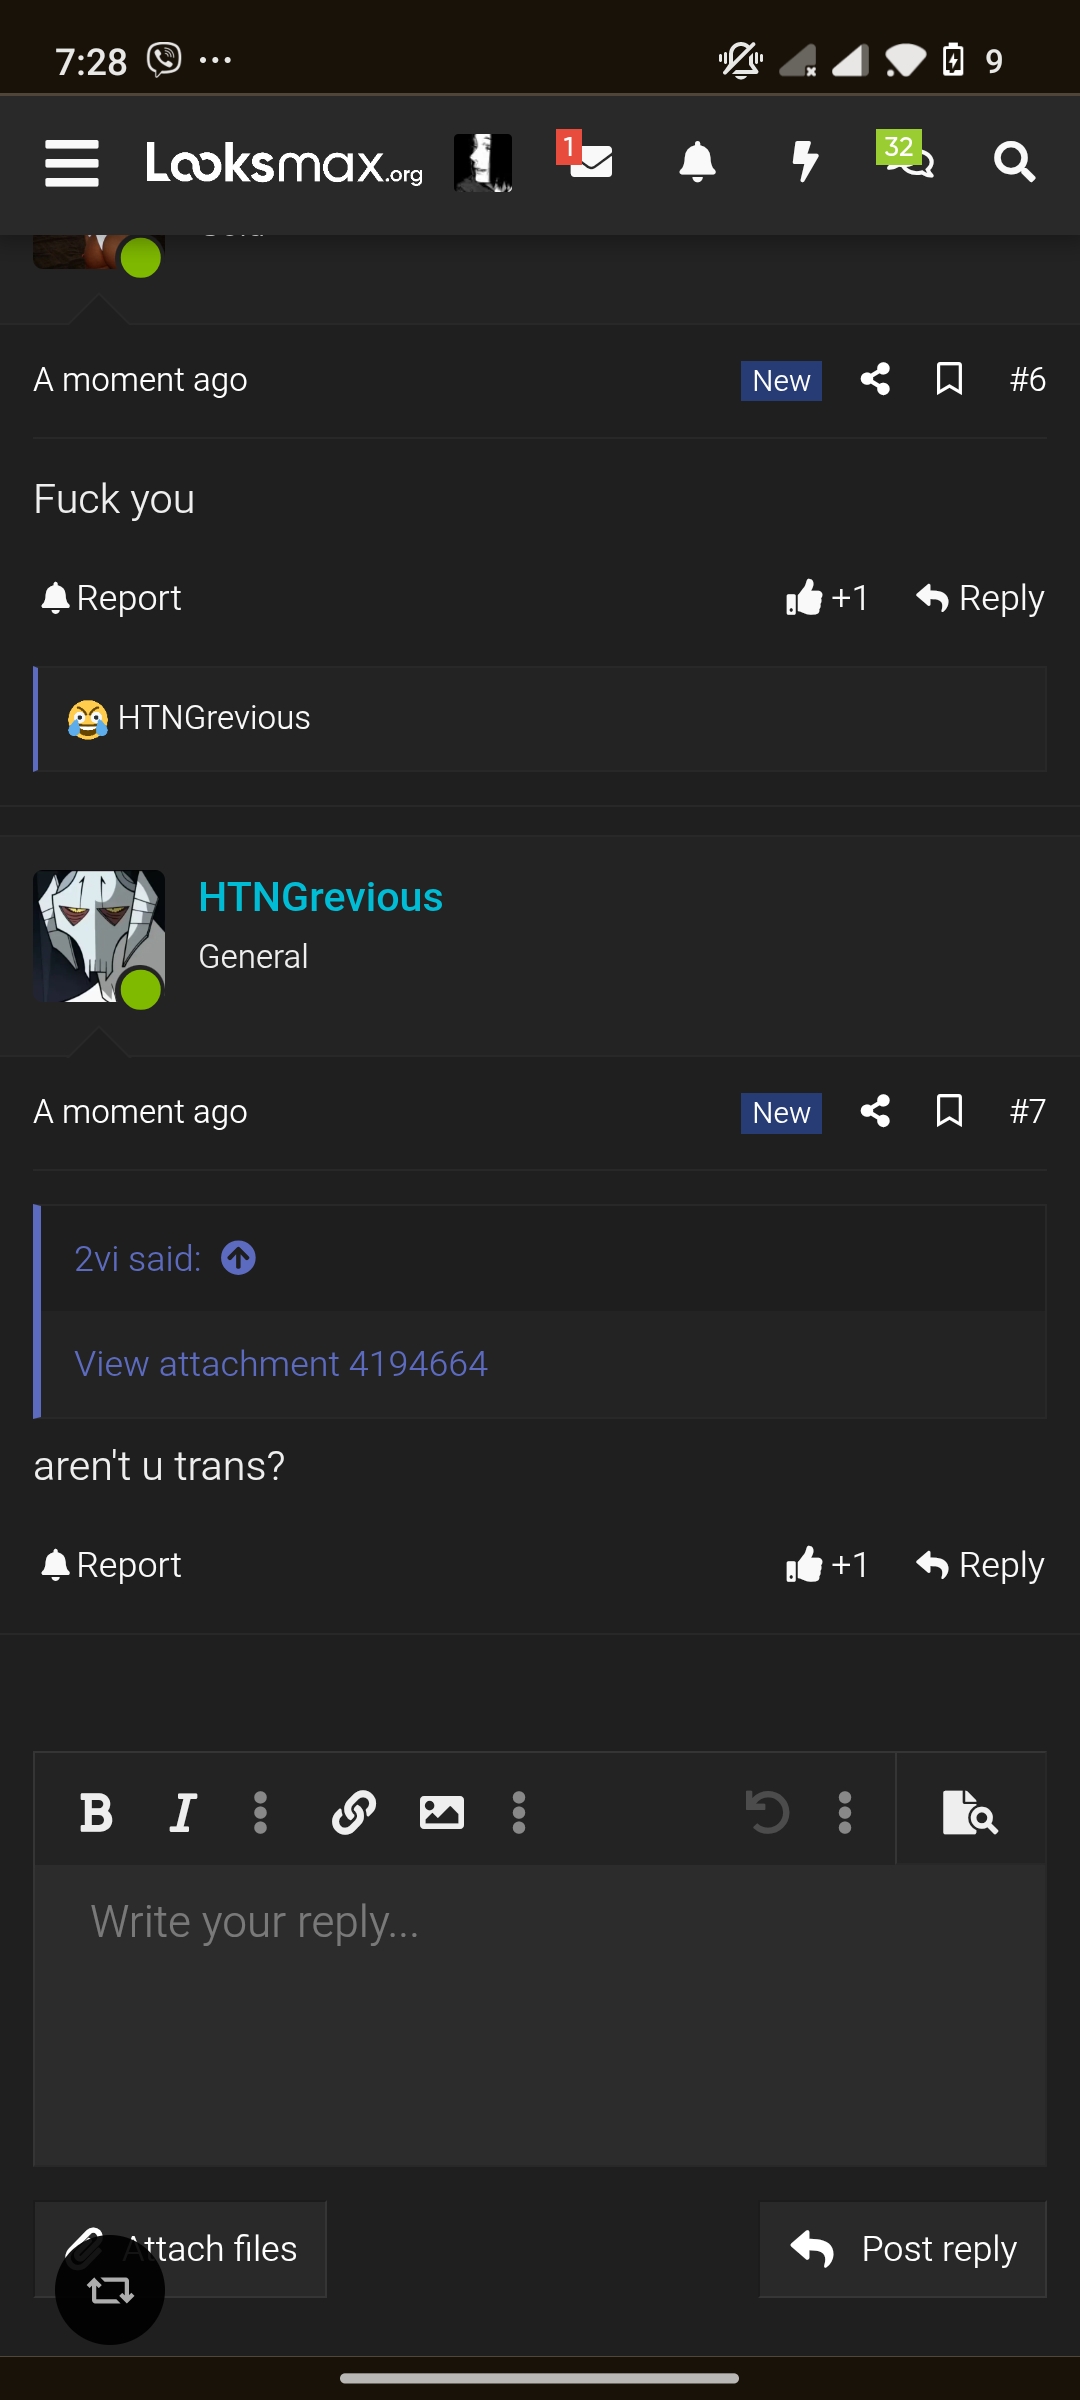Open View attachment 4194664 link
1080x2400 pixels.
point(281,1364)
